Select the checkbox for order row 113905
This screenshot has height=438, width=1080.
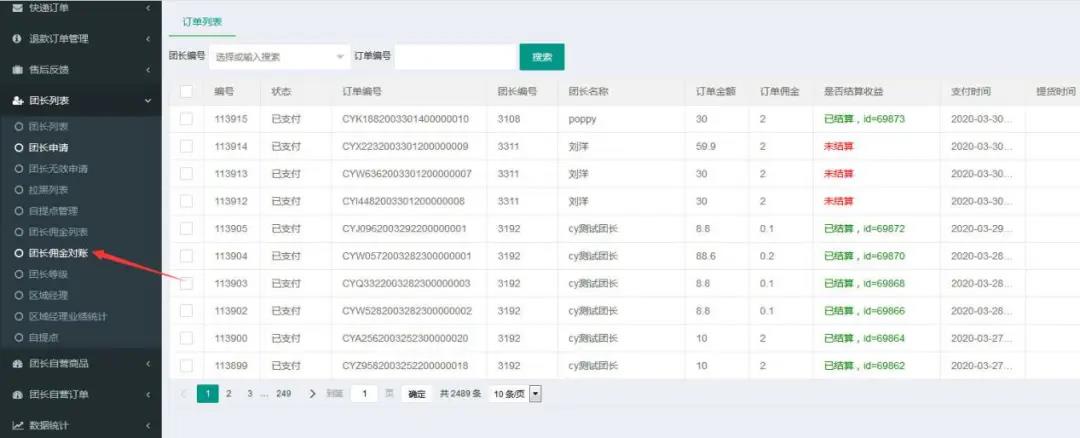tap(186, 229)
